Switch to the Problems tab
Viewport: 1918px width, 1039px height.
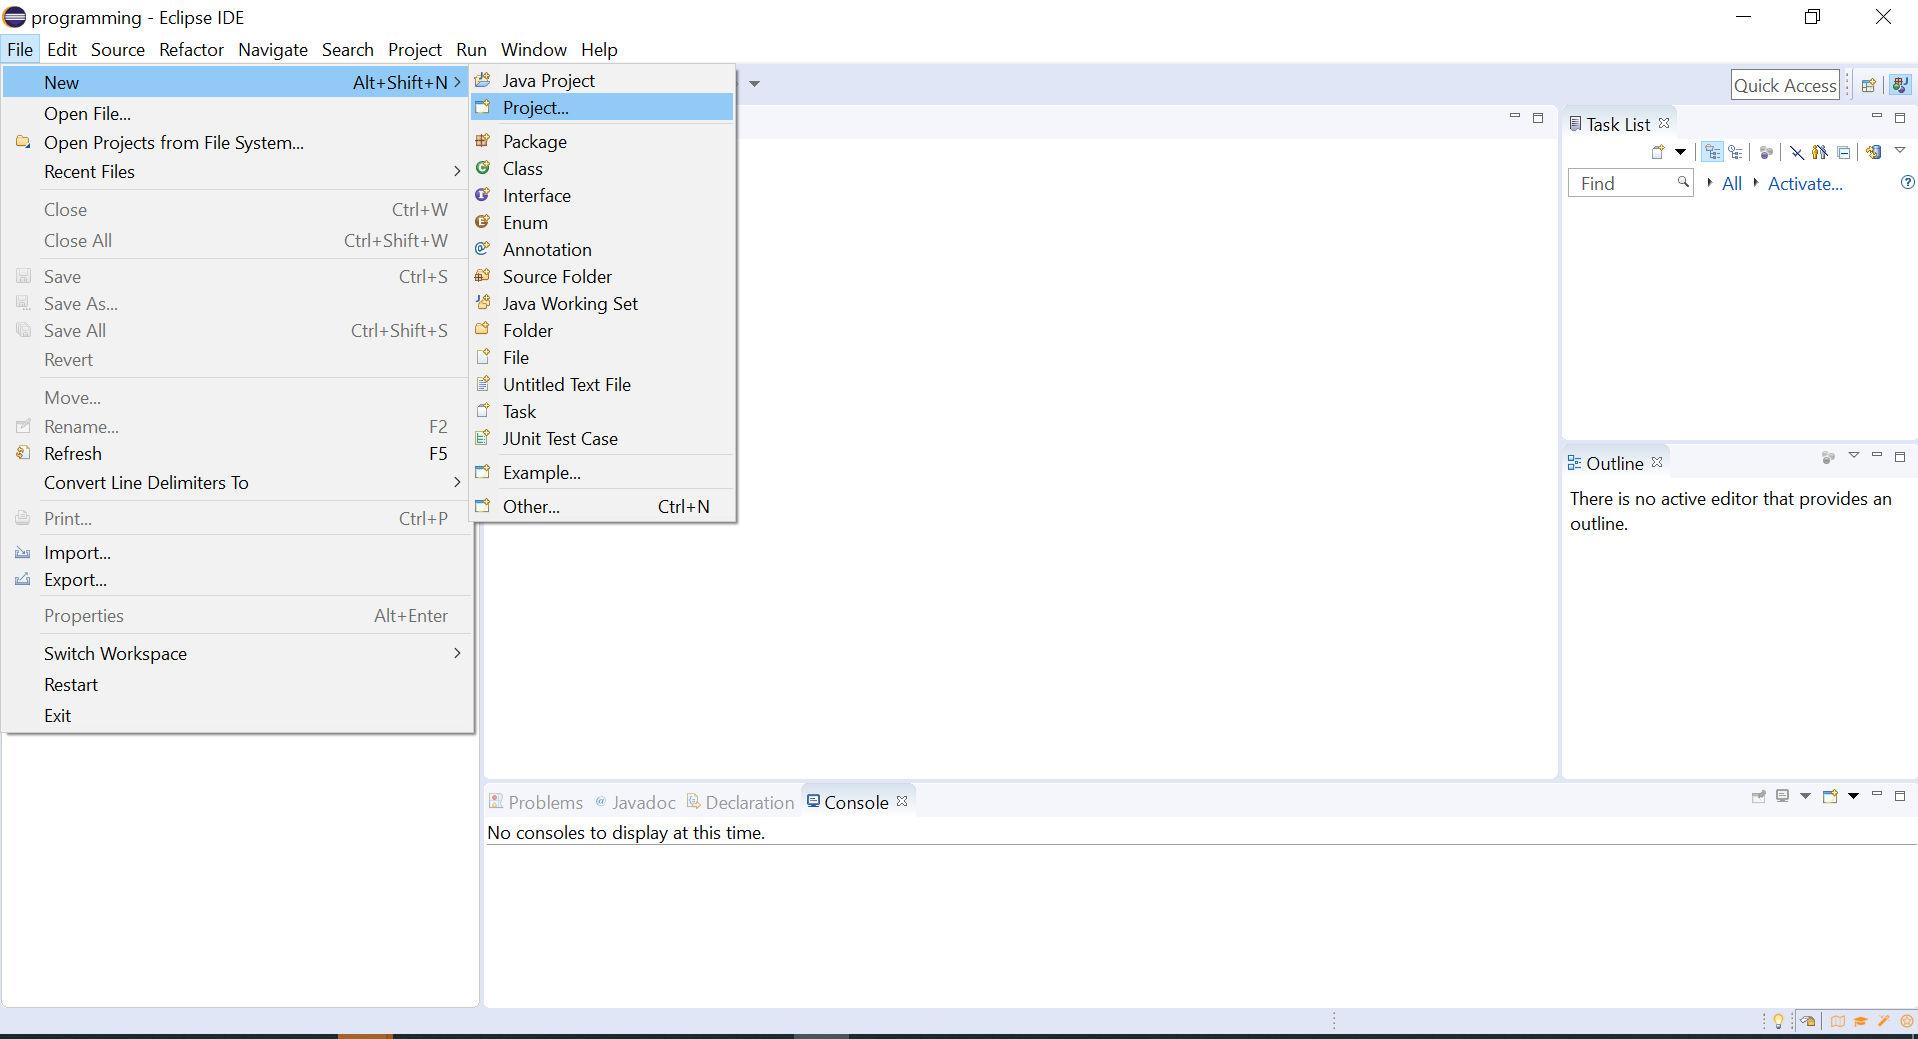[x=535, y=802]
